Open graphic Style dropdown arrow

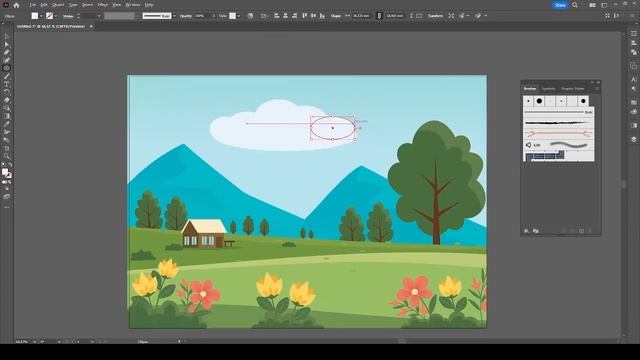(x=239, y=16)
